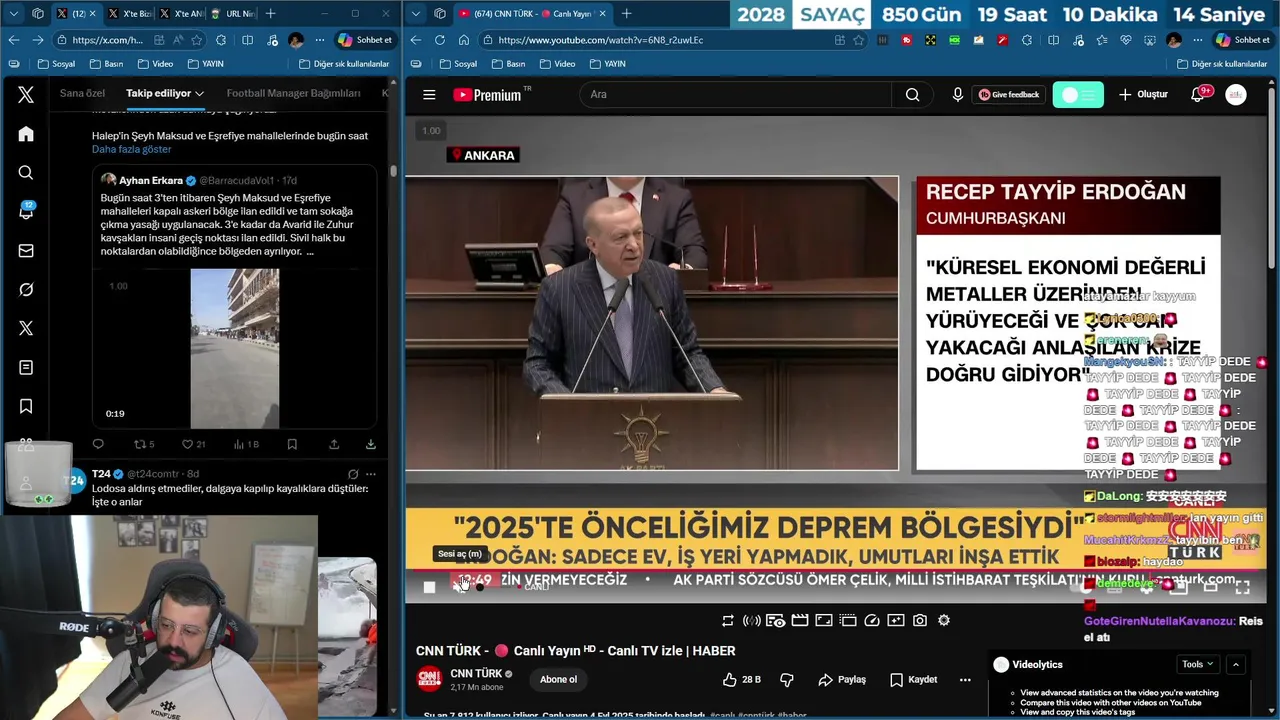Switch to the URL browser tab
Viewport: 1280px width, 720px height.
click(x=232, y=13)
